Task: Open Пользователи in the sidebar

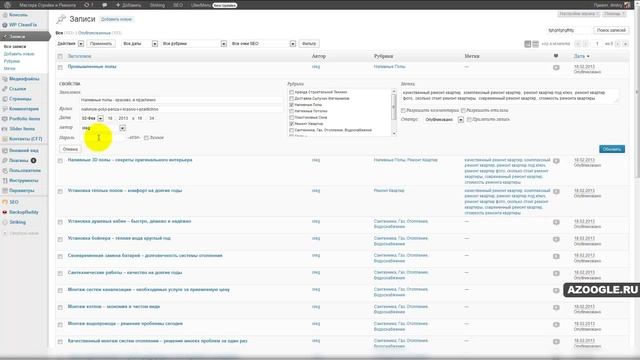Action: [x=25, y=171]
